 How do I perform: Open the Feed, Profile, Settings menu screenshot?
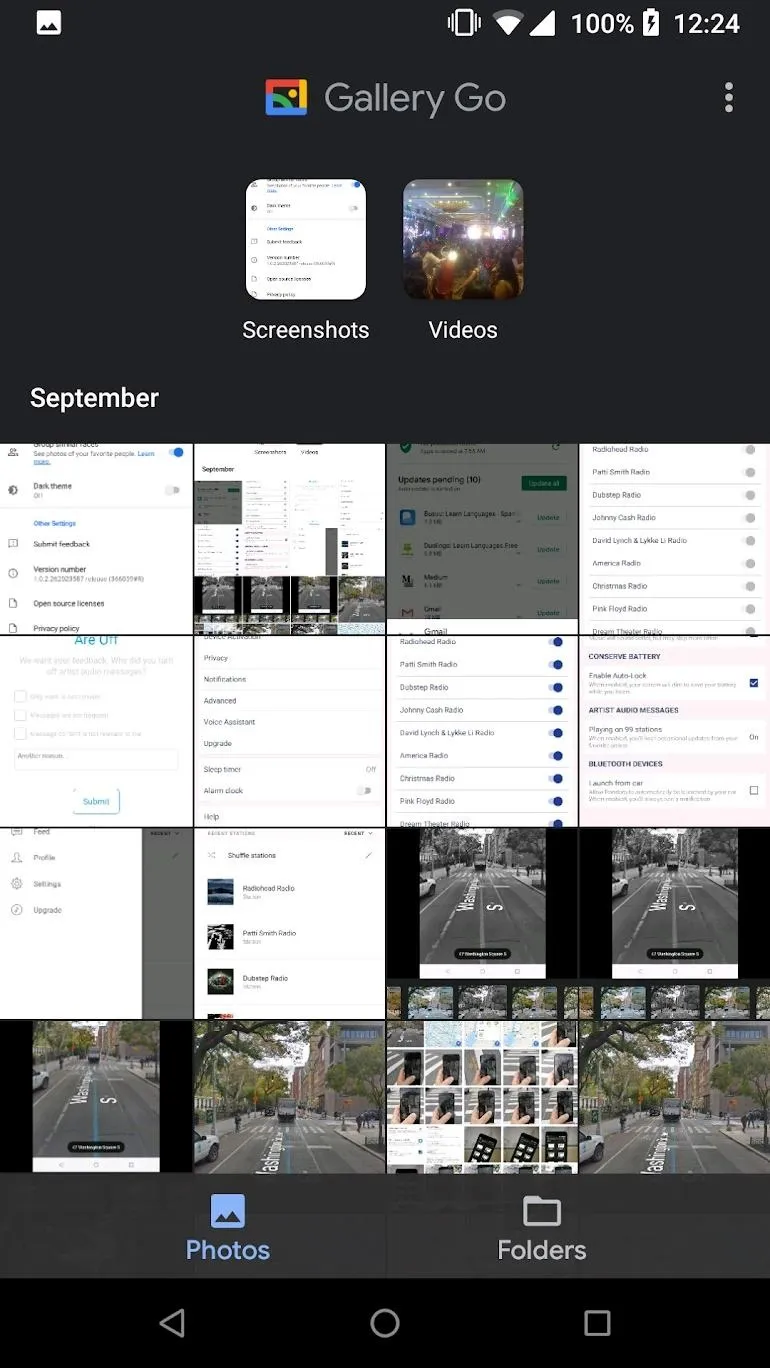point(96,924)
